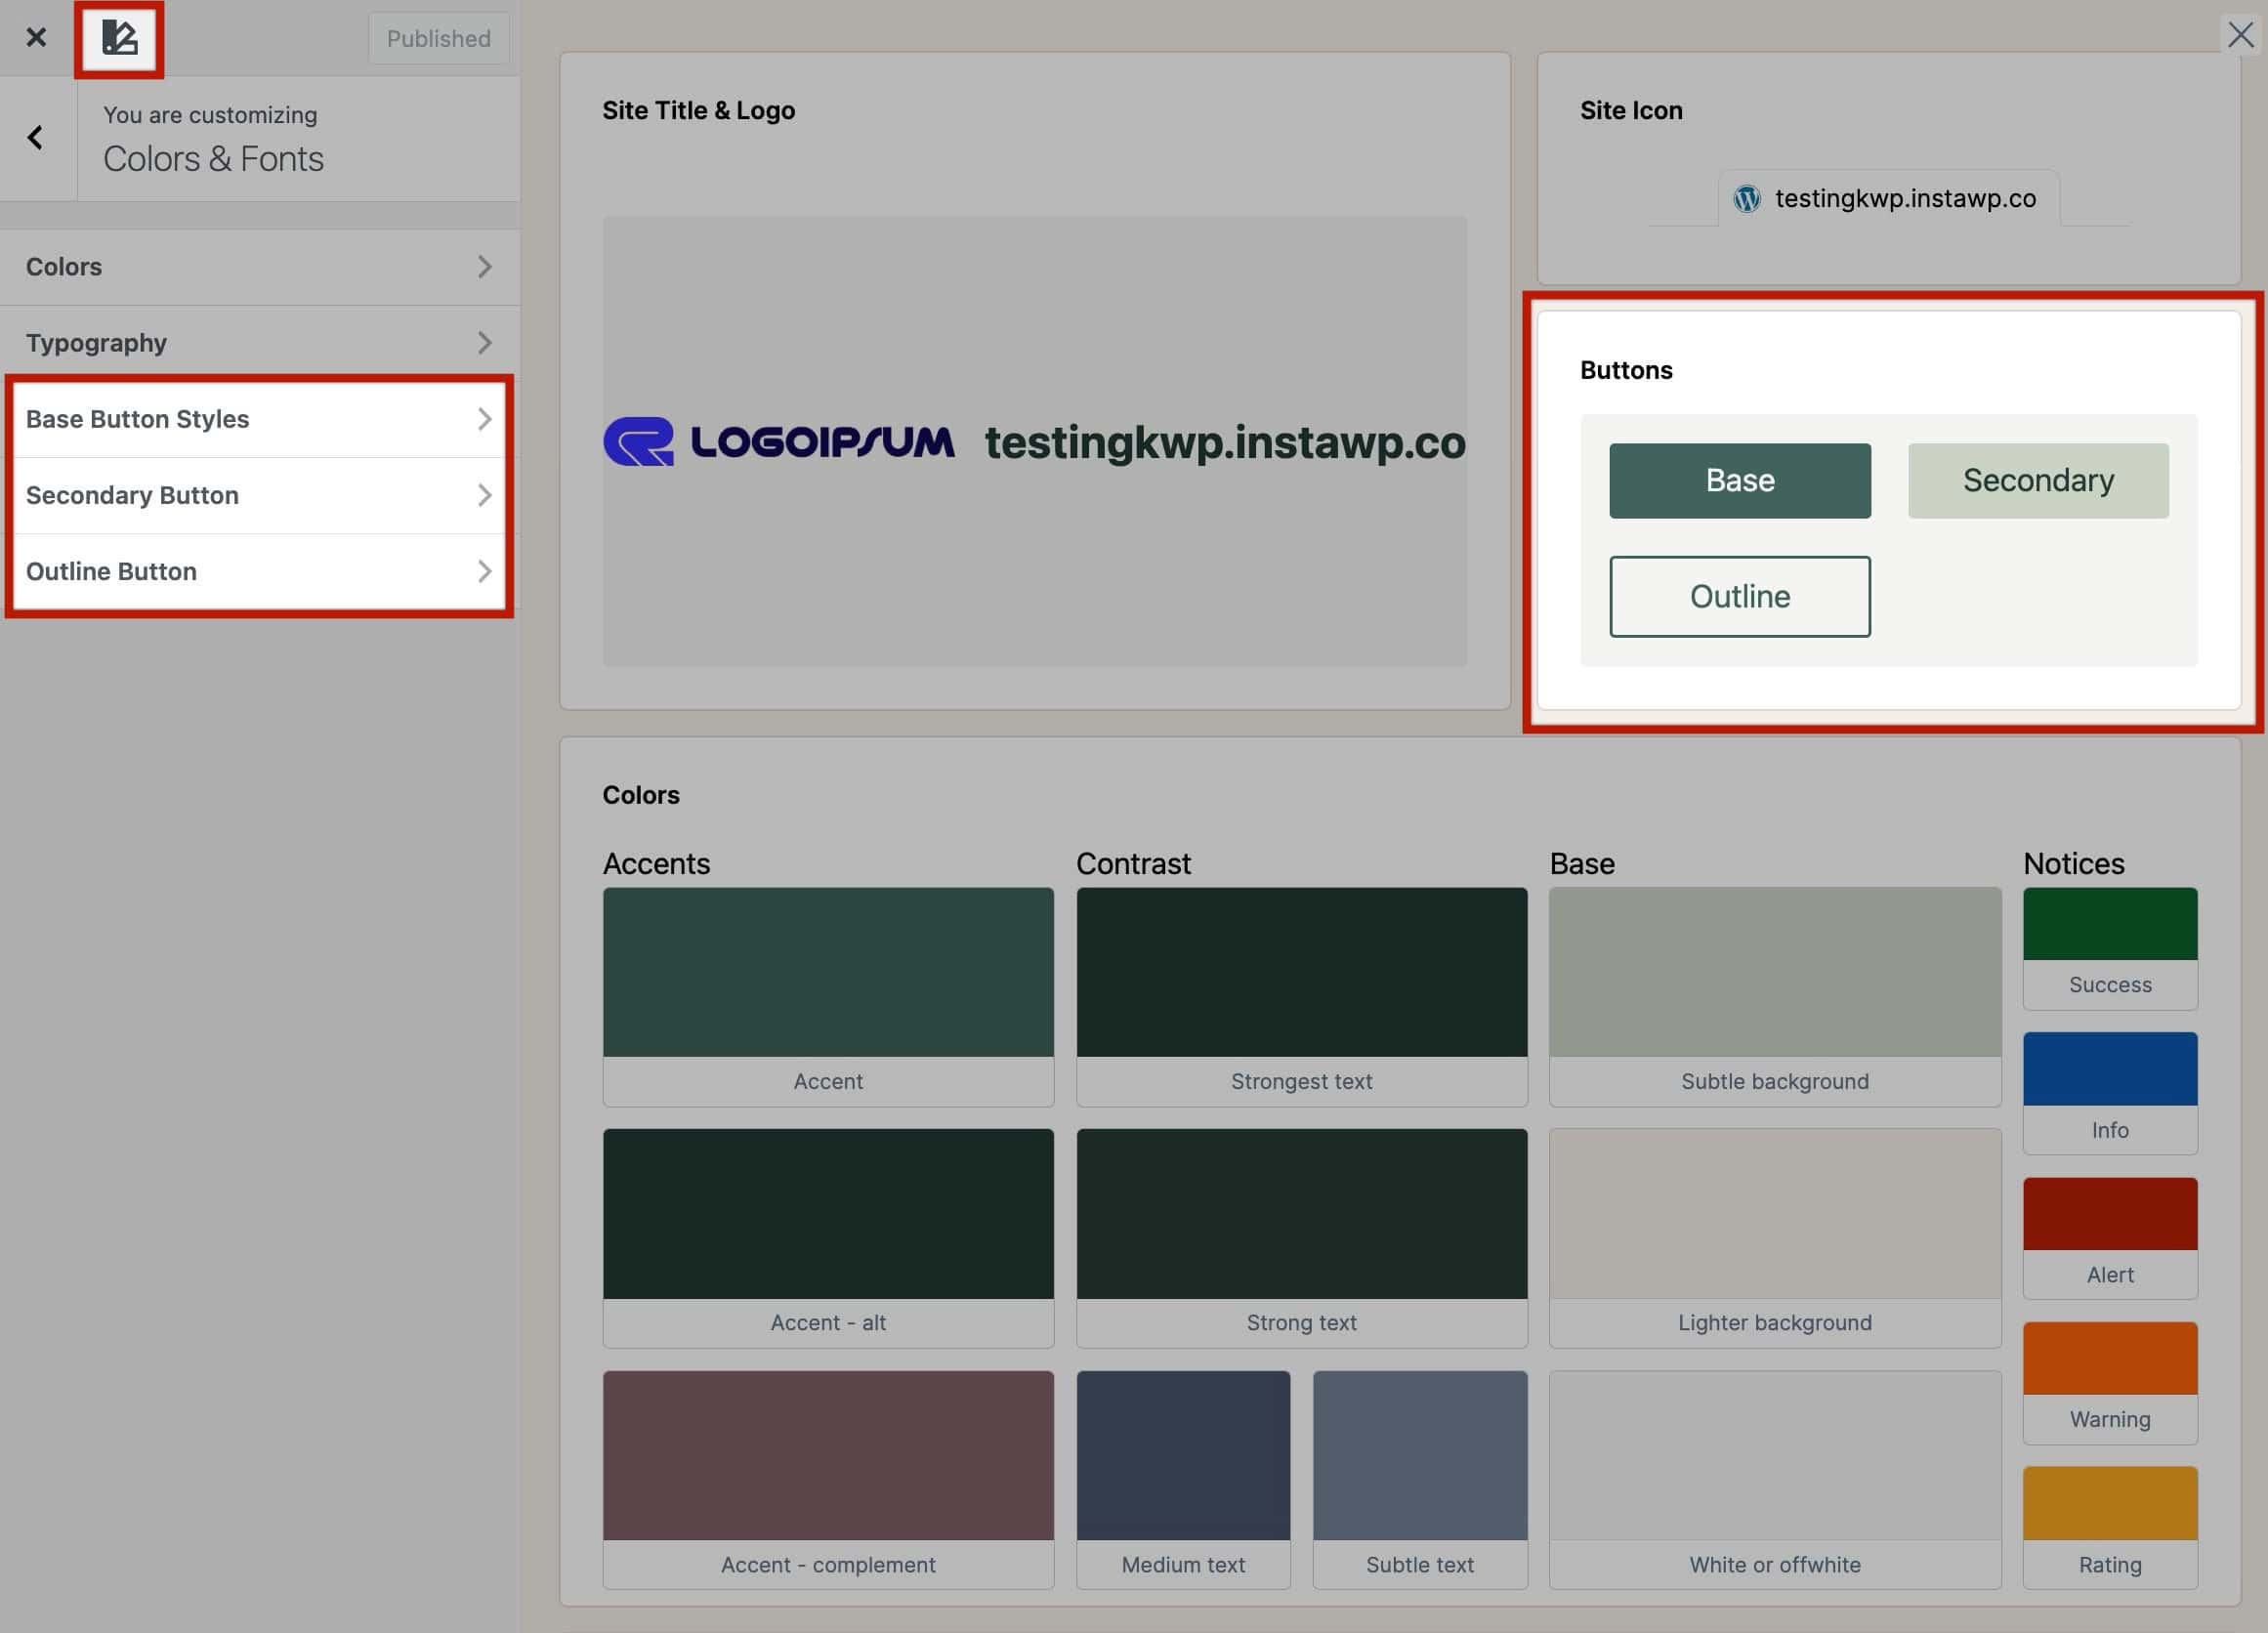This screenshot has height=1633, width=2268.
Task: Click the Logoipsum logo image
Action: (778, 442)
